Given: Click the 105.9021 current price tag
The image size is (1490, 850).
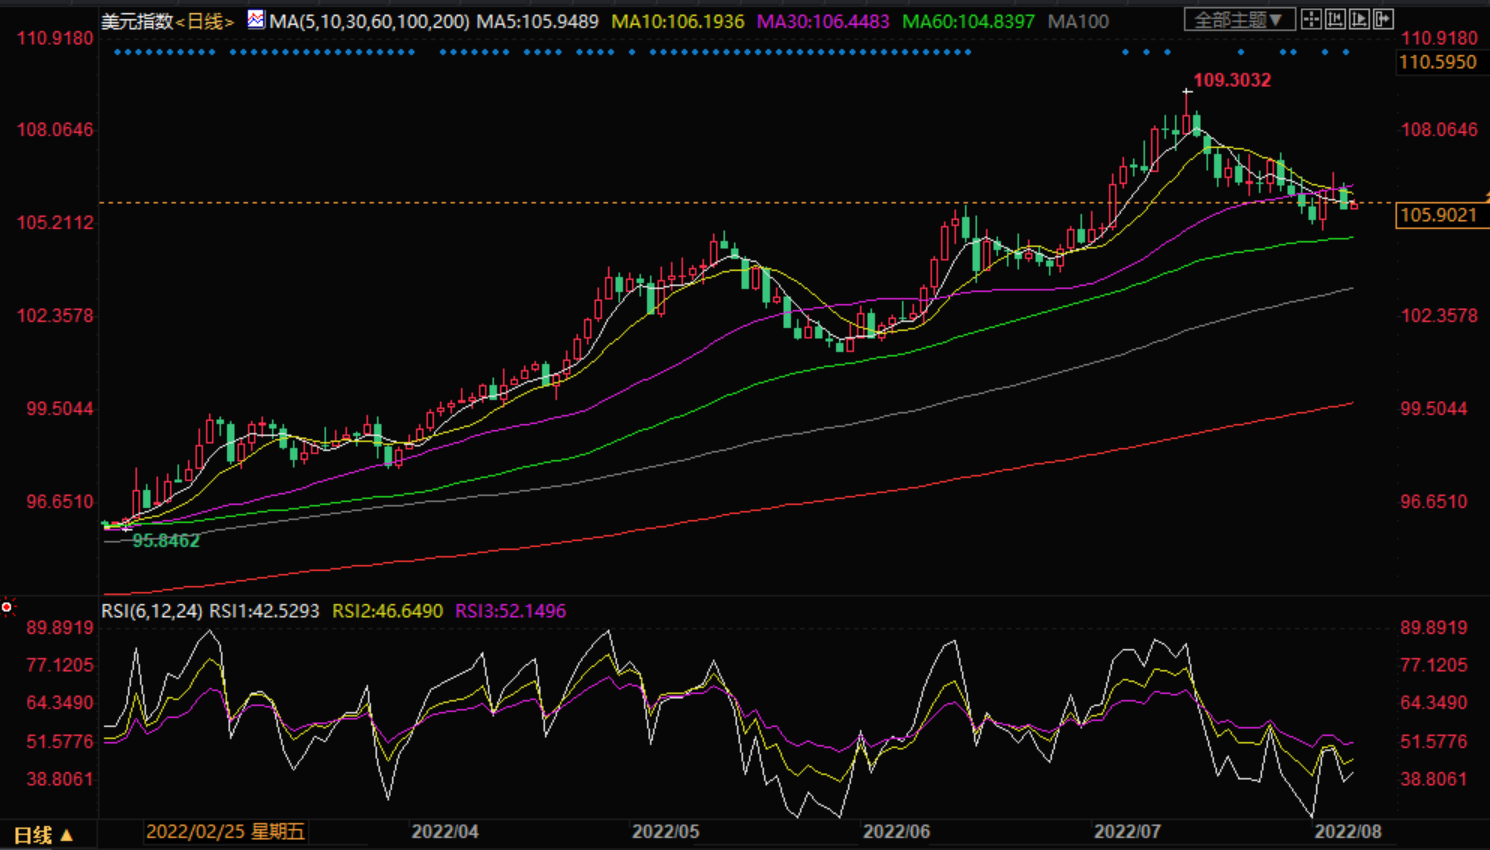Looking at the screenshot, I should (1438, 215).
